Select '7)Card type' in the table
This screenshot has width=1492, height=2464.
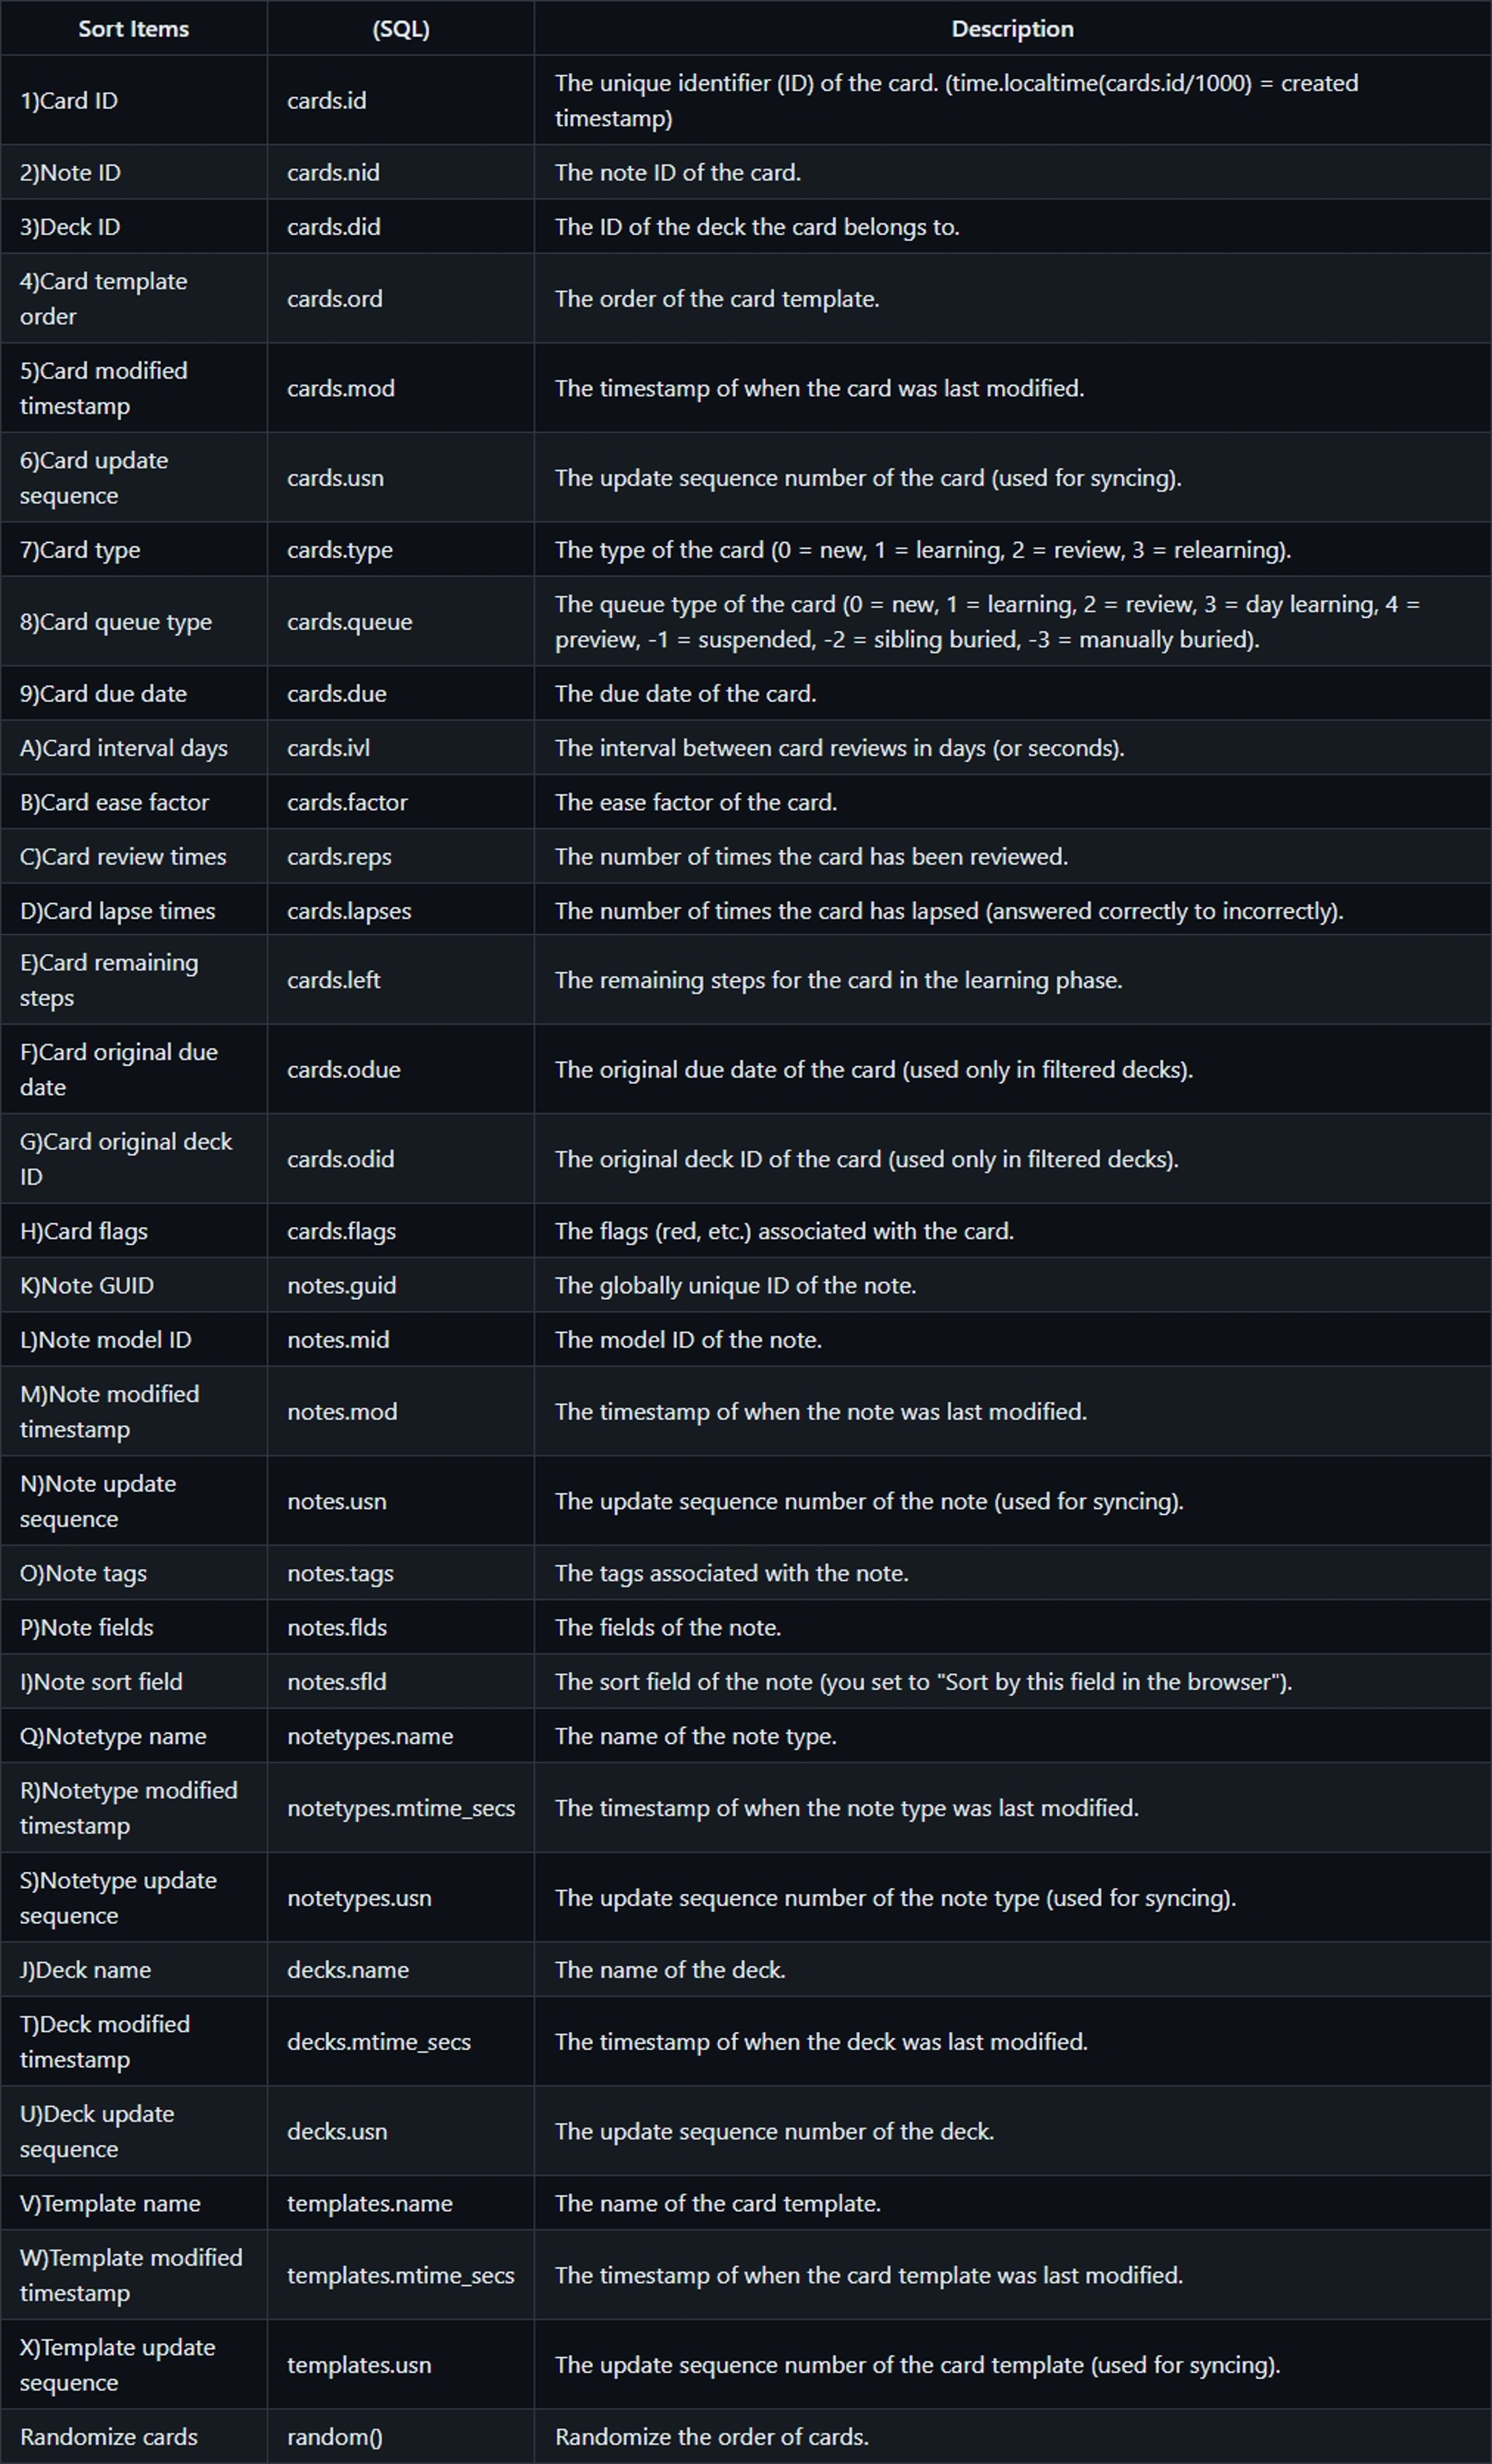pos(80,550)
